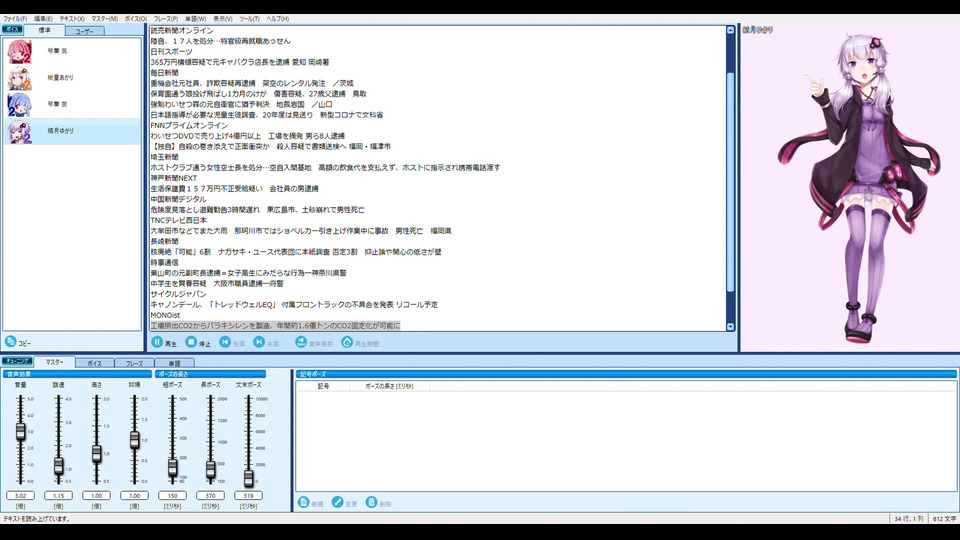Screen dimensions: 960x540
Task: Click the line 神戸新聞NEXT in editor
Action: click(174, 178)
